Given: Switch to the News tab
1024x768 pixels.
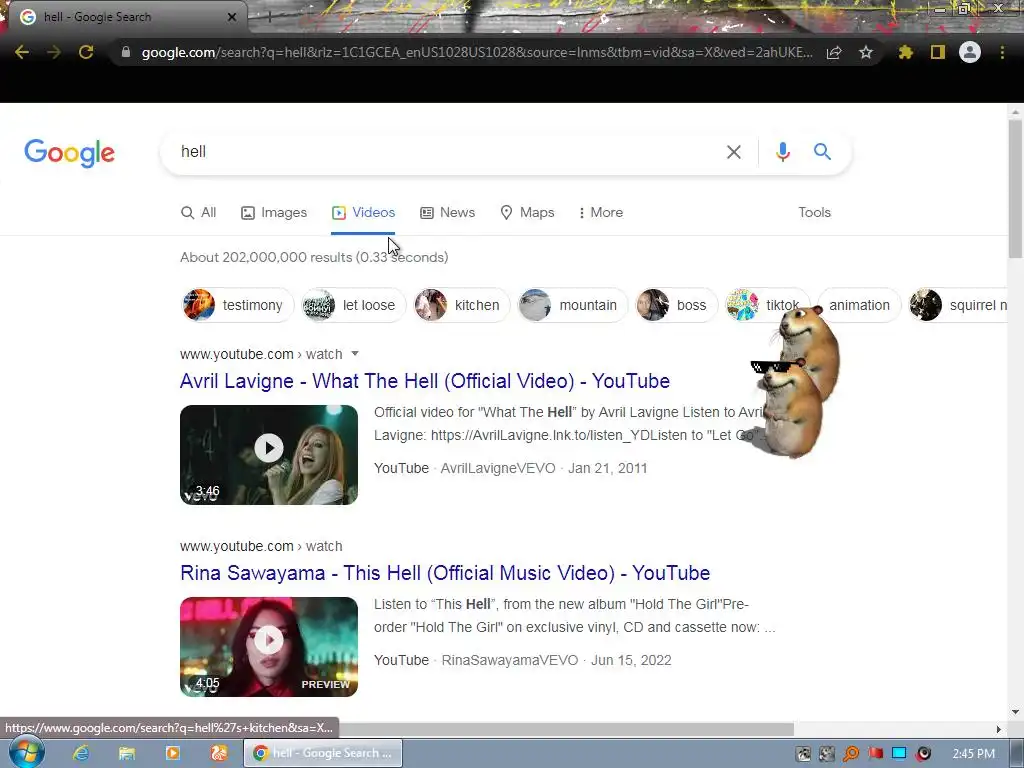Looking at the screenshot, I should click(x=447, y=212).
